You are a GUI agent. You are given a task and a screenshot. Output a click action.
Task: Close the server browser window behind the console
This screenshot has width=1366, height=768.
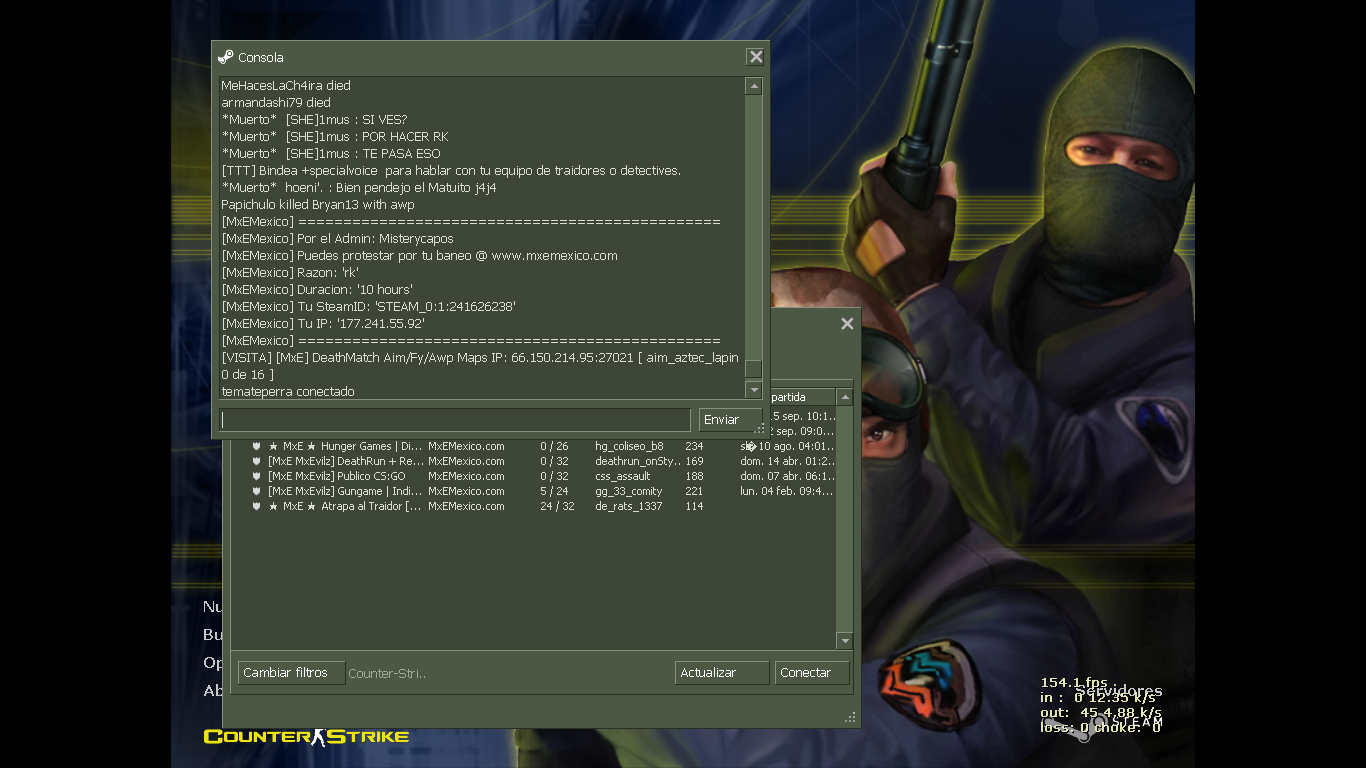point(847,324)
